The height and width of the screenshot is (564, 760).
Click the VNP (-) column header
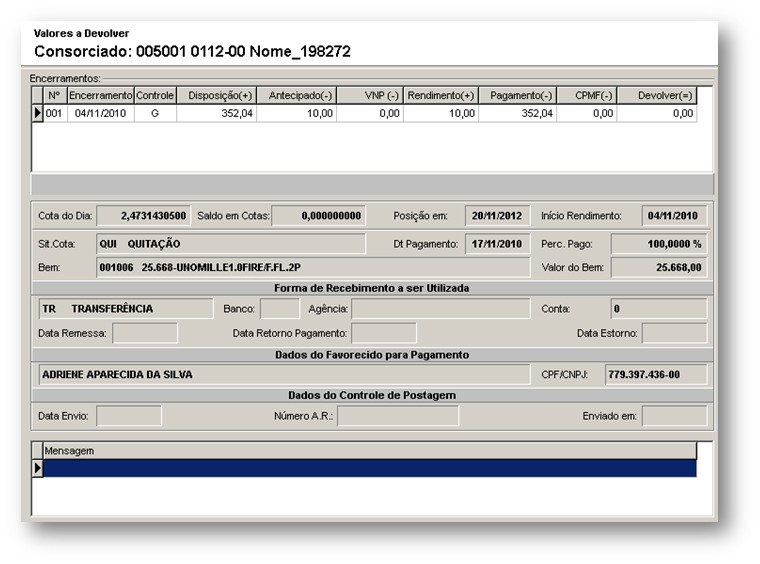point(370,95)
